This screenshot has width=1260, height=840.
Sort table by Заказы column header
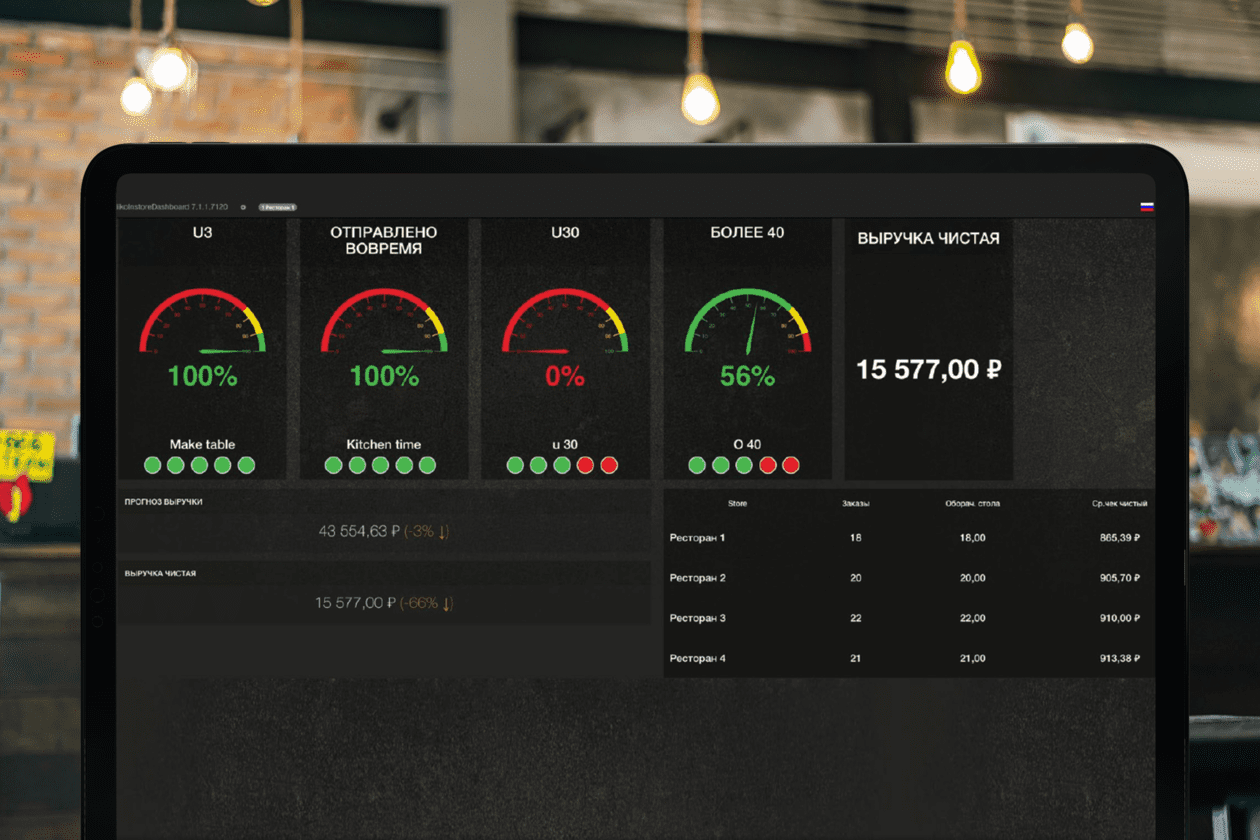click(x=856, y=503)
